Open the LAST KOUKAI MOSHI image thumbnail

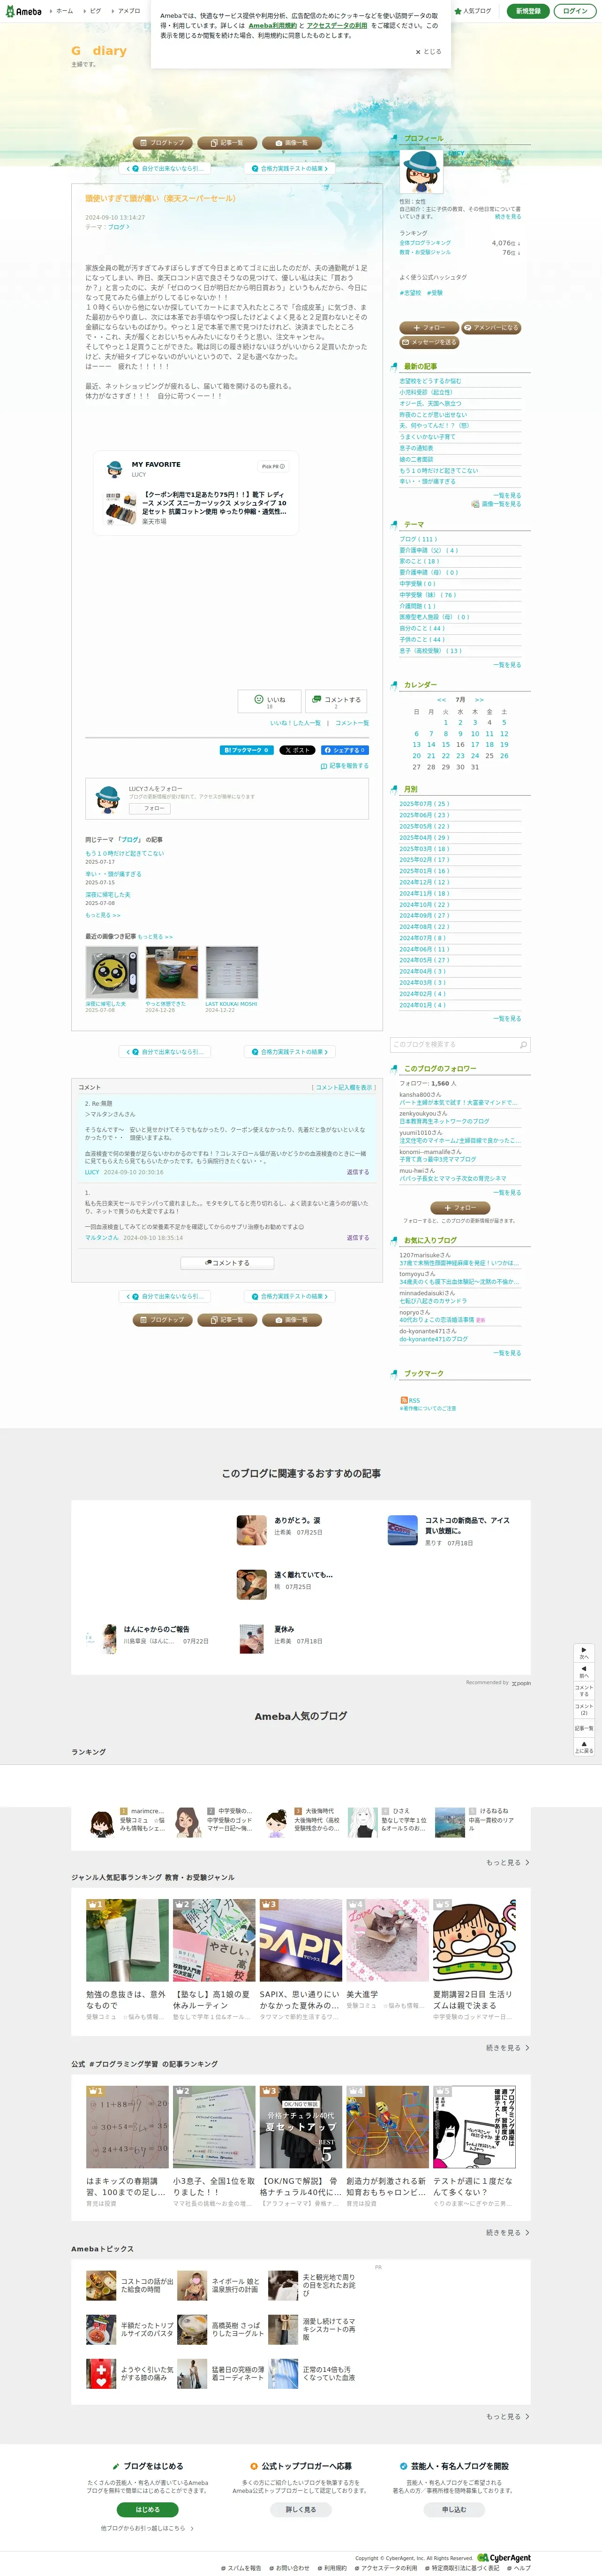(x=232, y=972)
